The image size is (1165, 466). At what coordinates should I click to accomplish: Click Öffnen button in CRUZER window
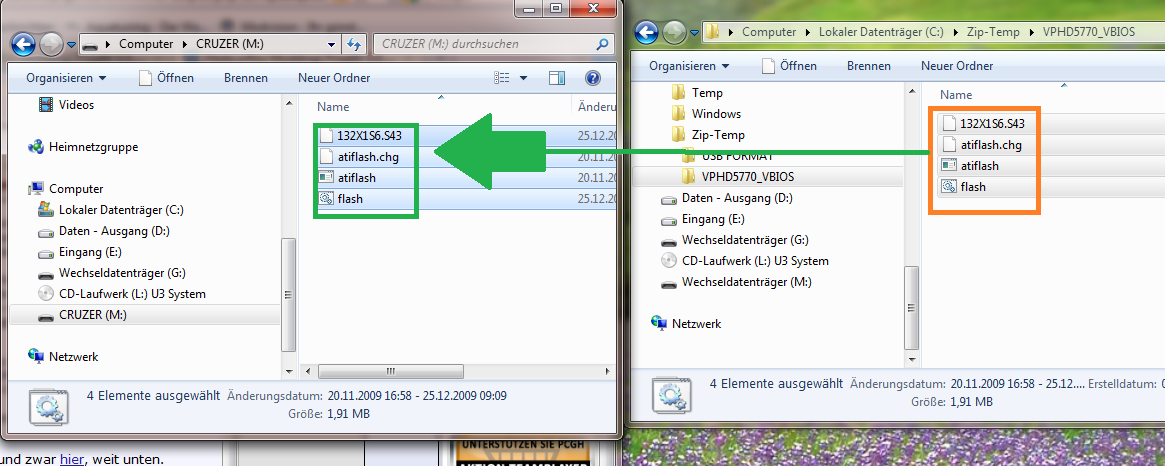click(x=166, y=78)
